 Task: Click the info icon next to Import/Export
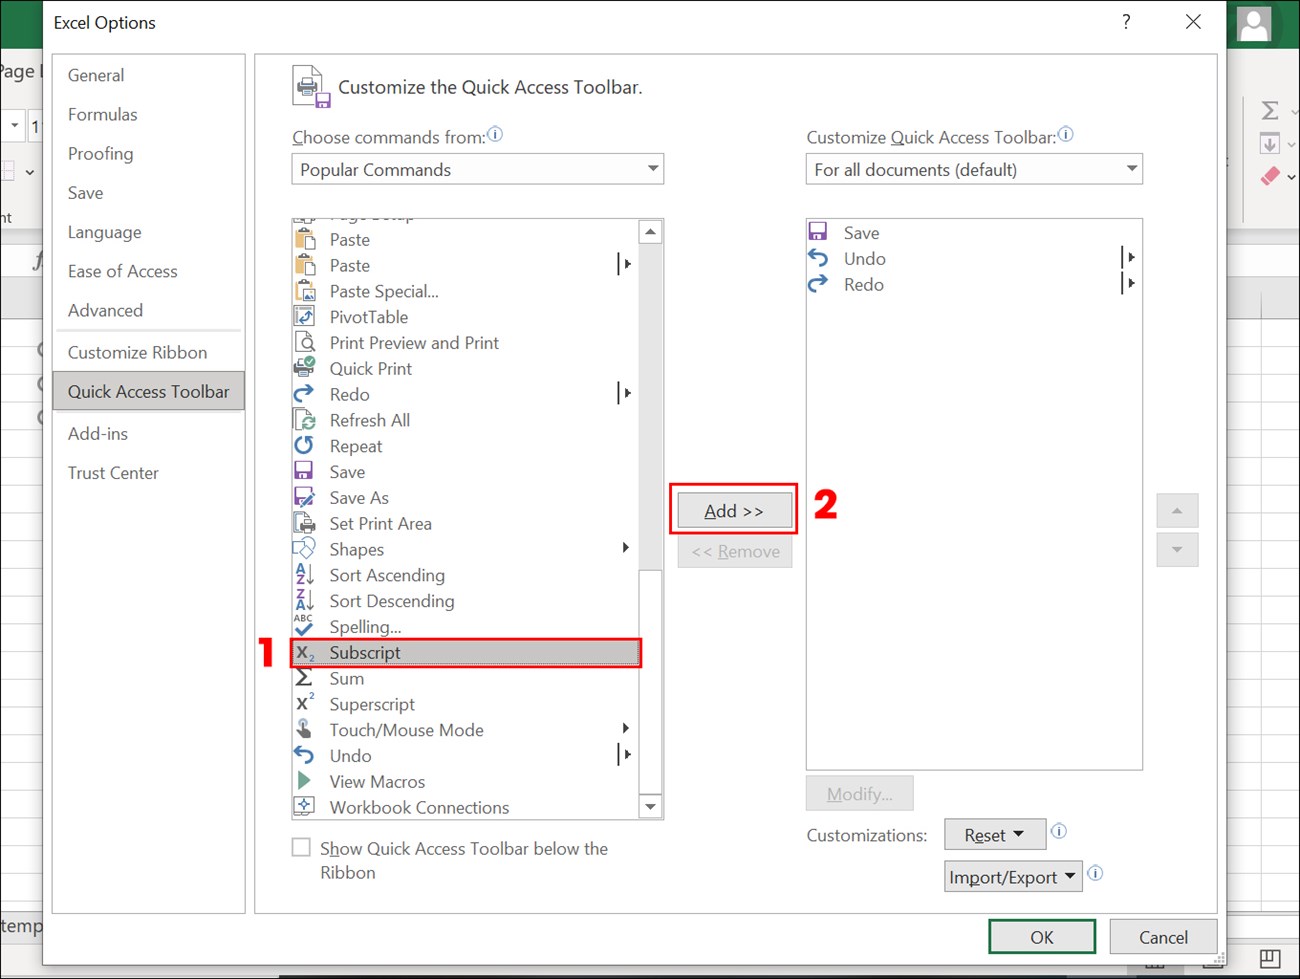1095,873
